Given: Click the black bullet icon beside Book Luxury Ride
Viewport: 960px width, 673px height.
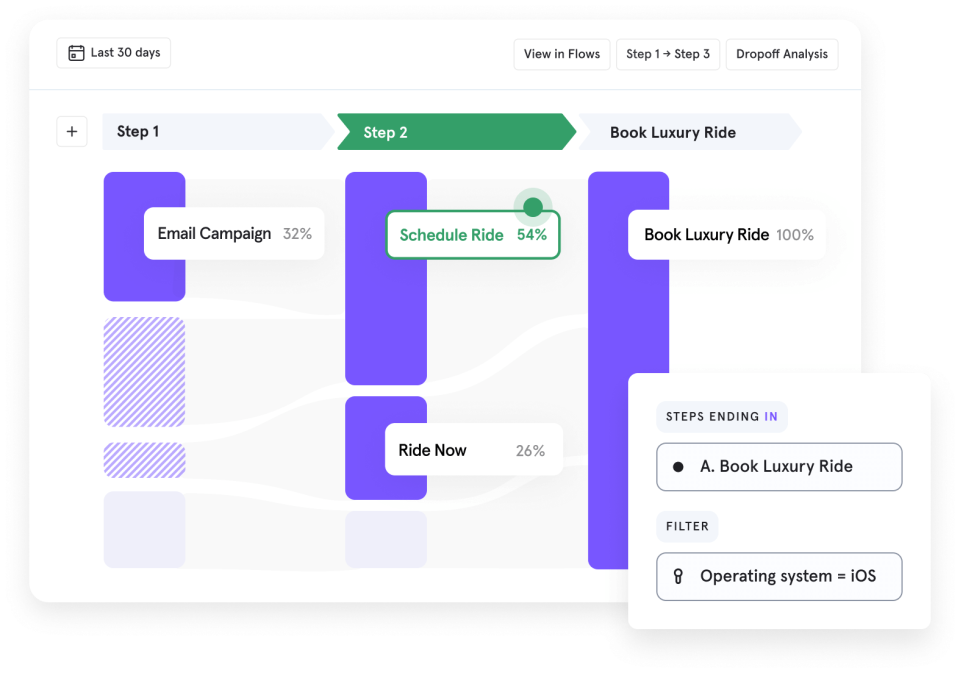Looking at the screenshot, I should pyautogui.click(x=679, y=466).
